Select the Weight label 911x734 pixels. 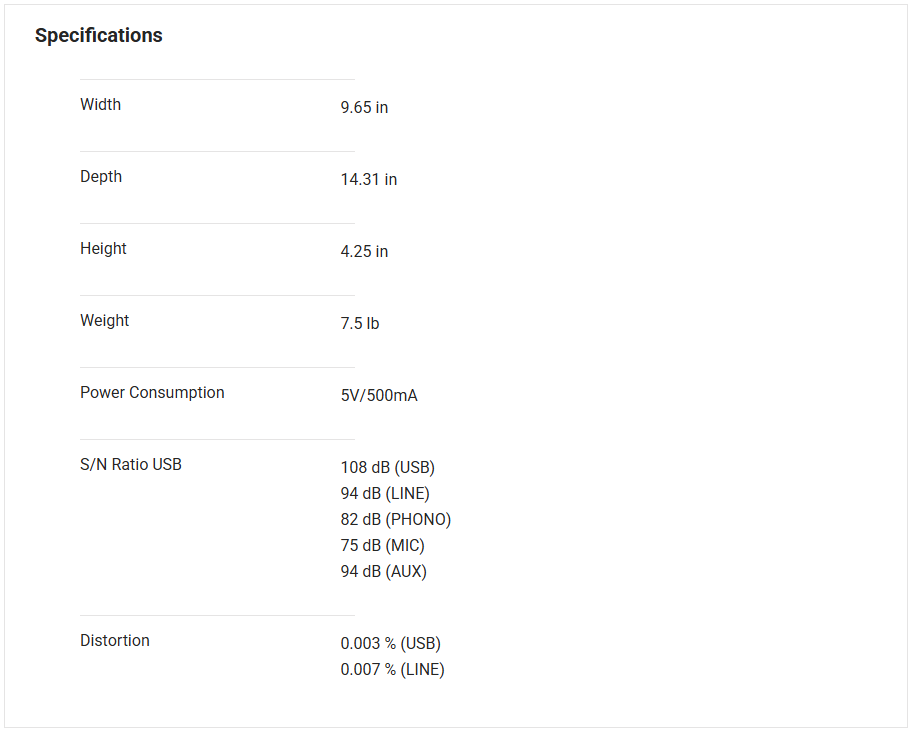(104, 321)
